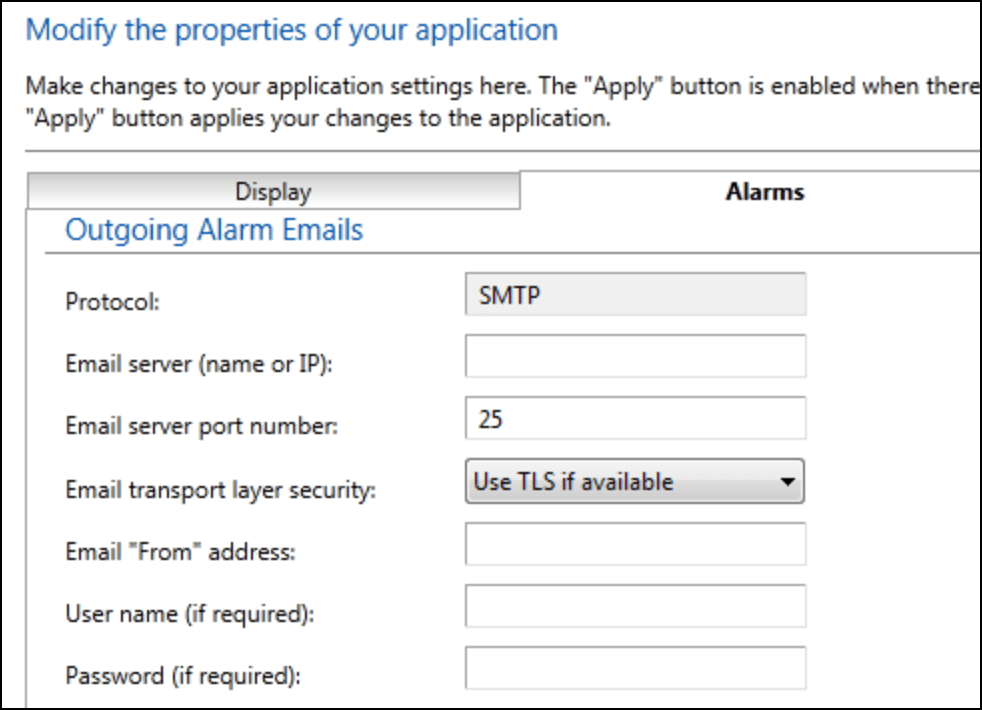Focus the Email From address input box
Image resolution: width=982 pixels, height=710 pixels.
click(635, 544)
